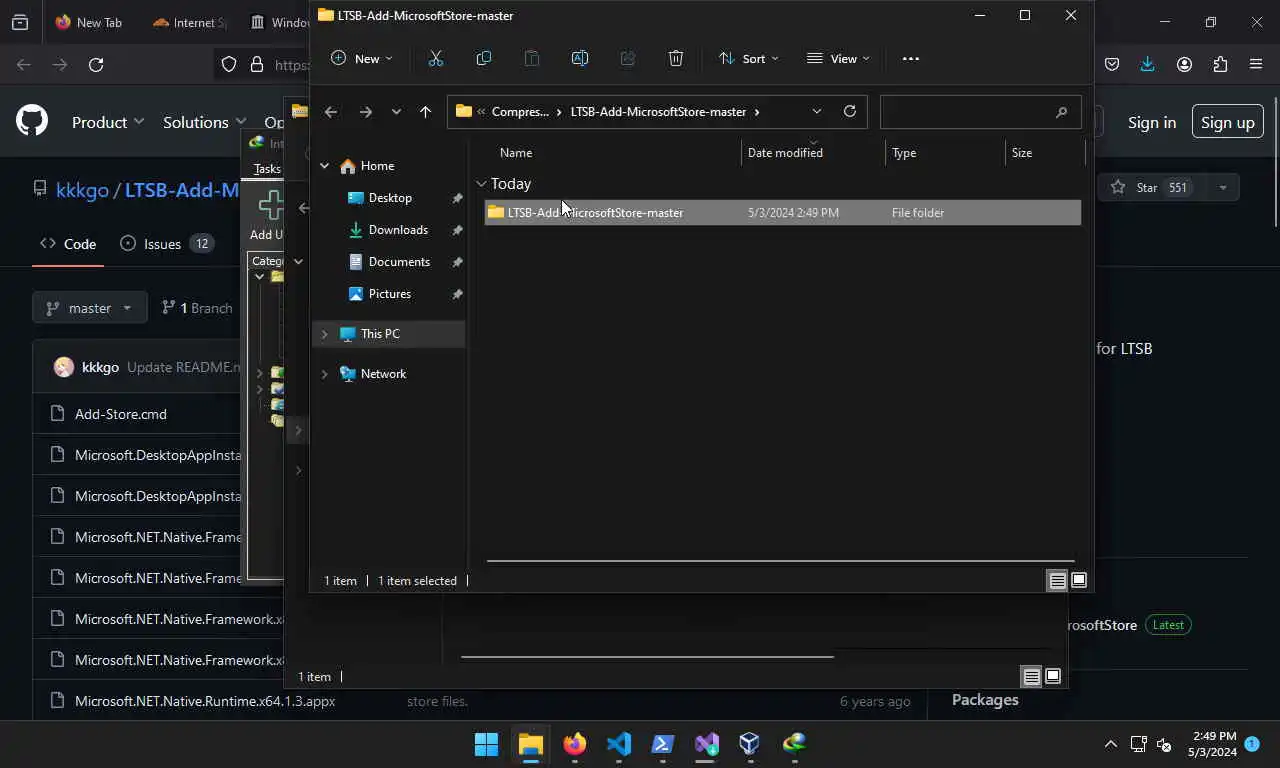The width and height of the screenshot is (1280, 768).
Task: Switch to details view icon in front window
Action: click(x=1057, y=581)
